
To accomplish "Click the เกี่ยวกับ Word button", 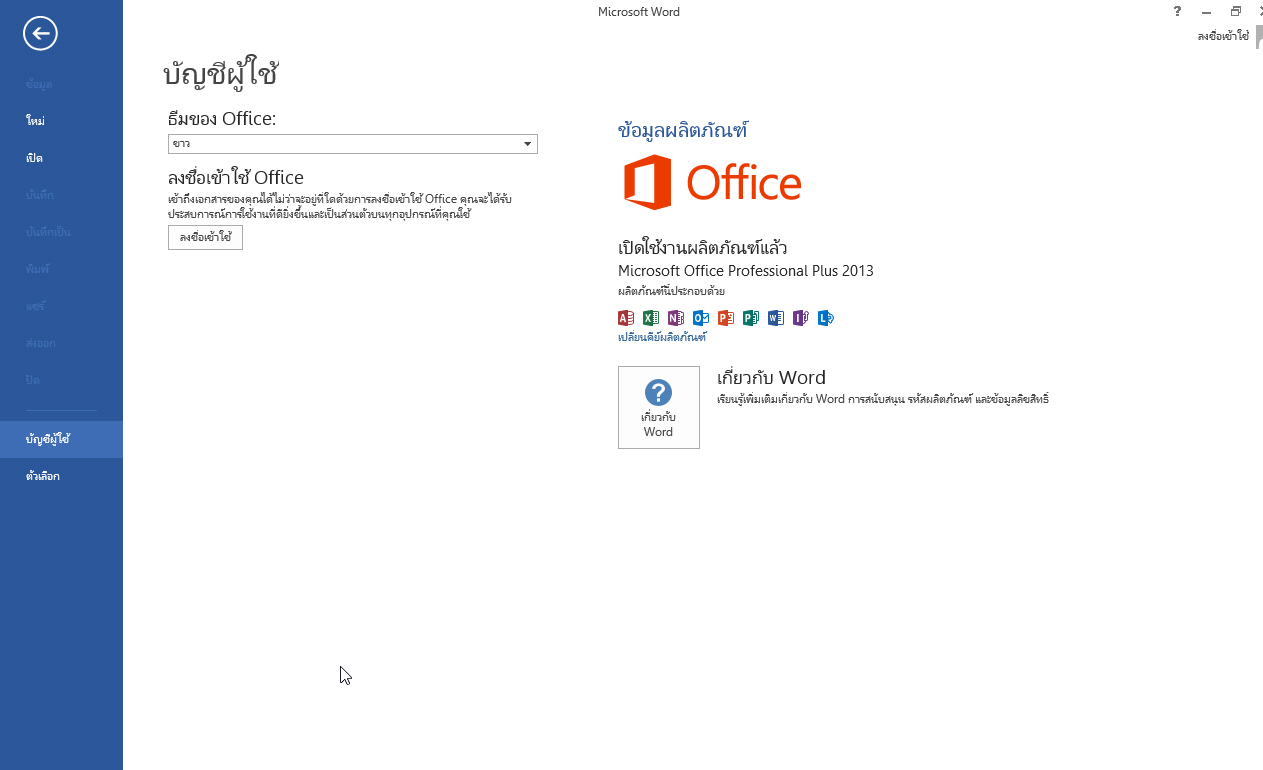I will click(x=658, y=407).
